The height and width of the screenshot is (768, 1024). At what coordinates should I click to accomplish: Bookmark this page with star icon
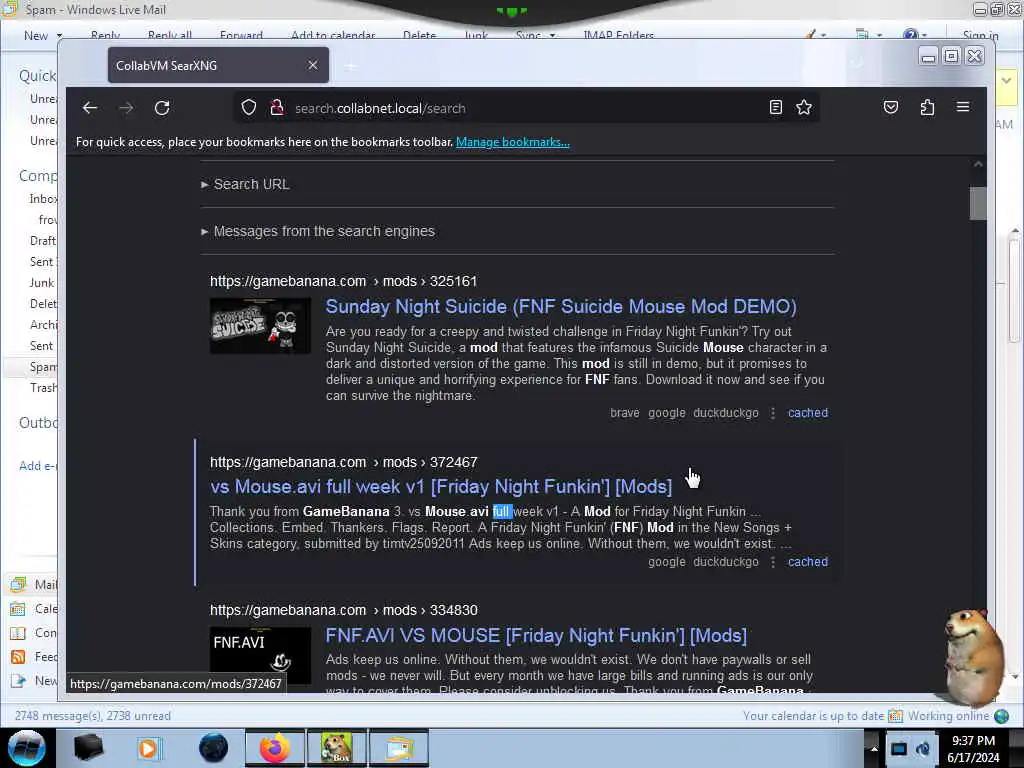click(804, 108)
